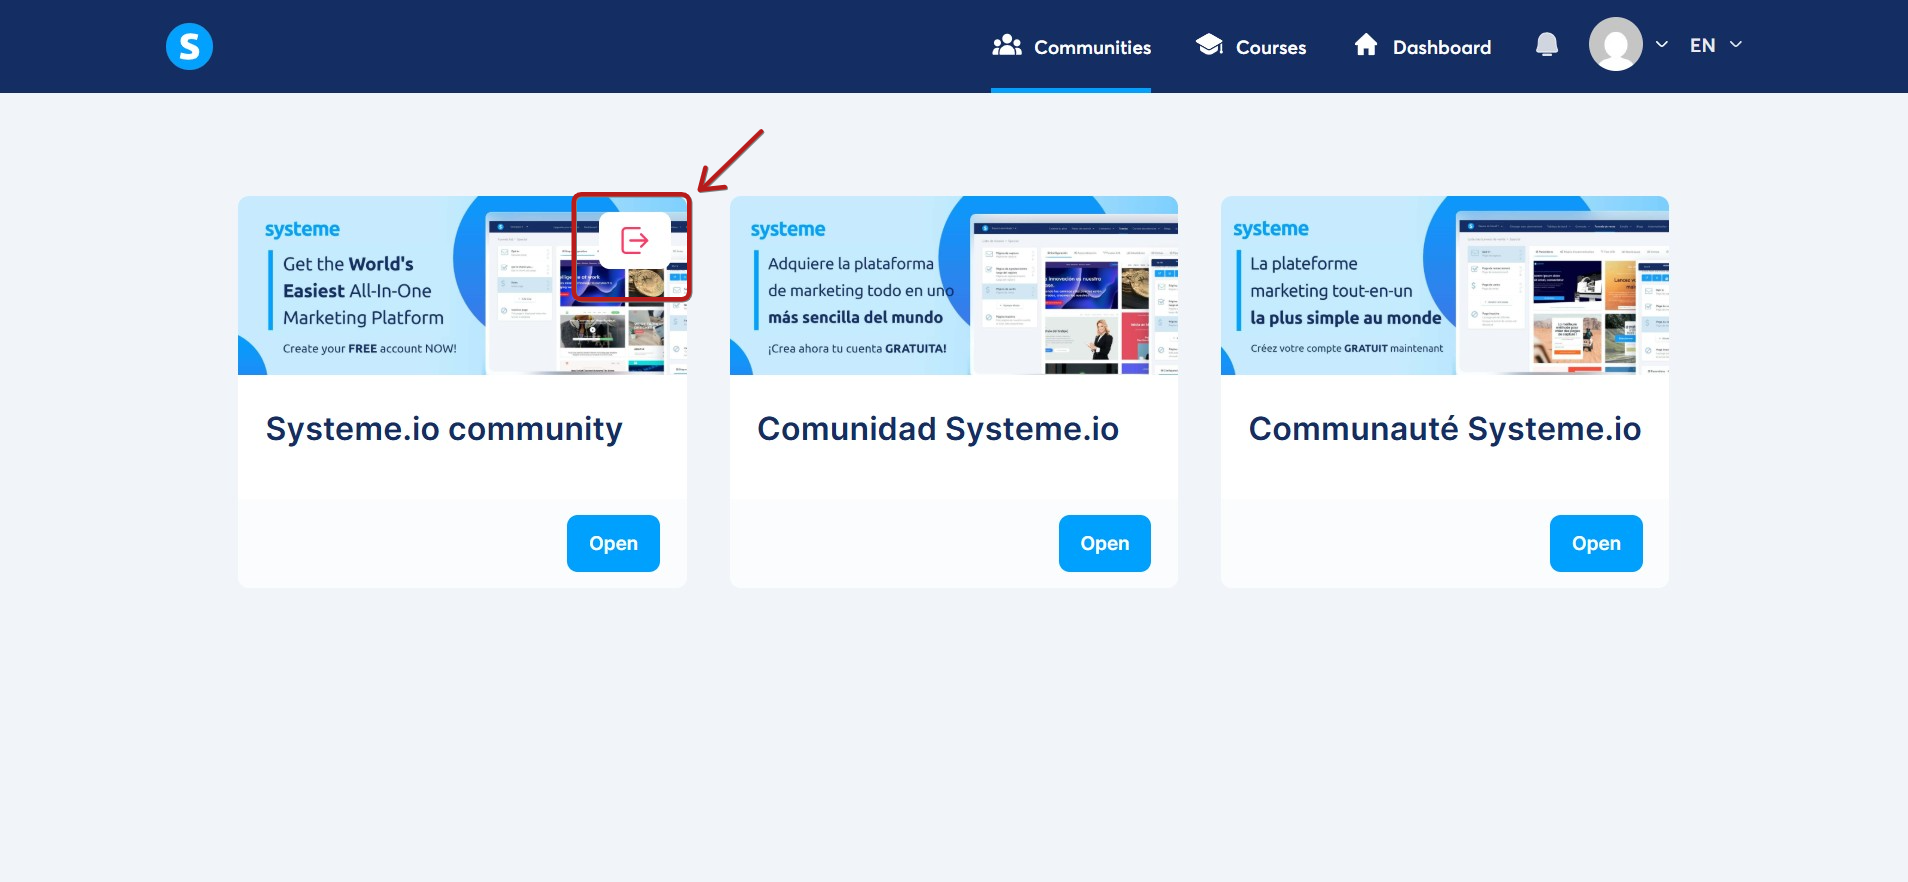Expand the chevron next to EN
The image size is (1908, 882).
pyautogui.click(x=1736, y=45)
